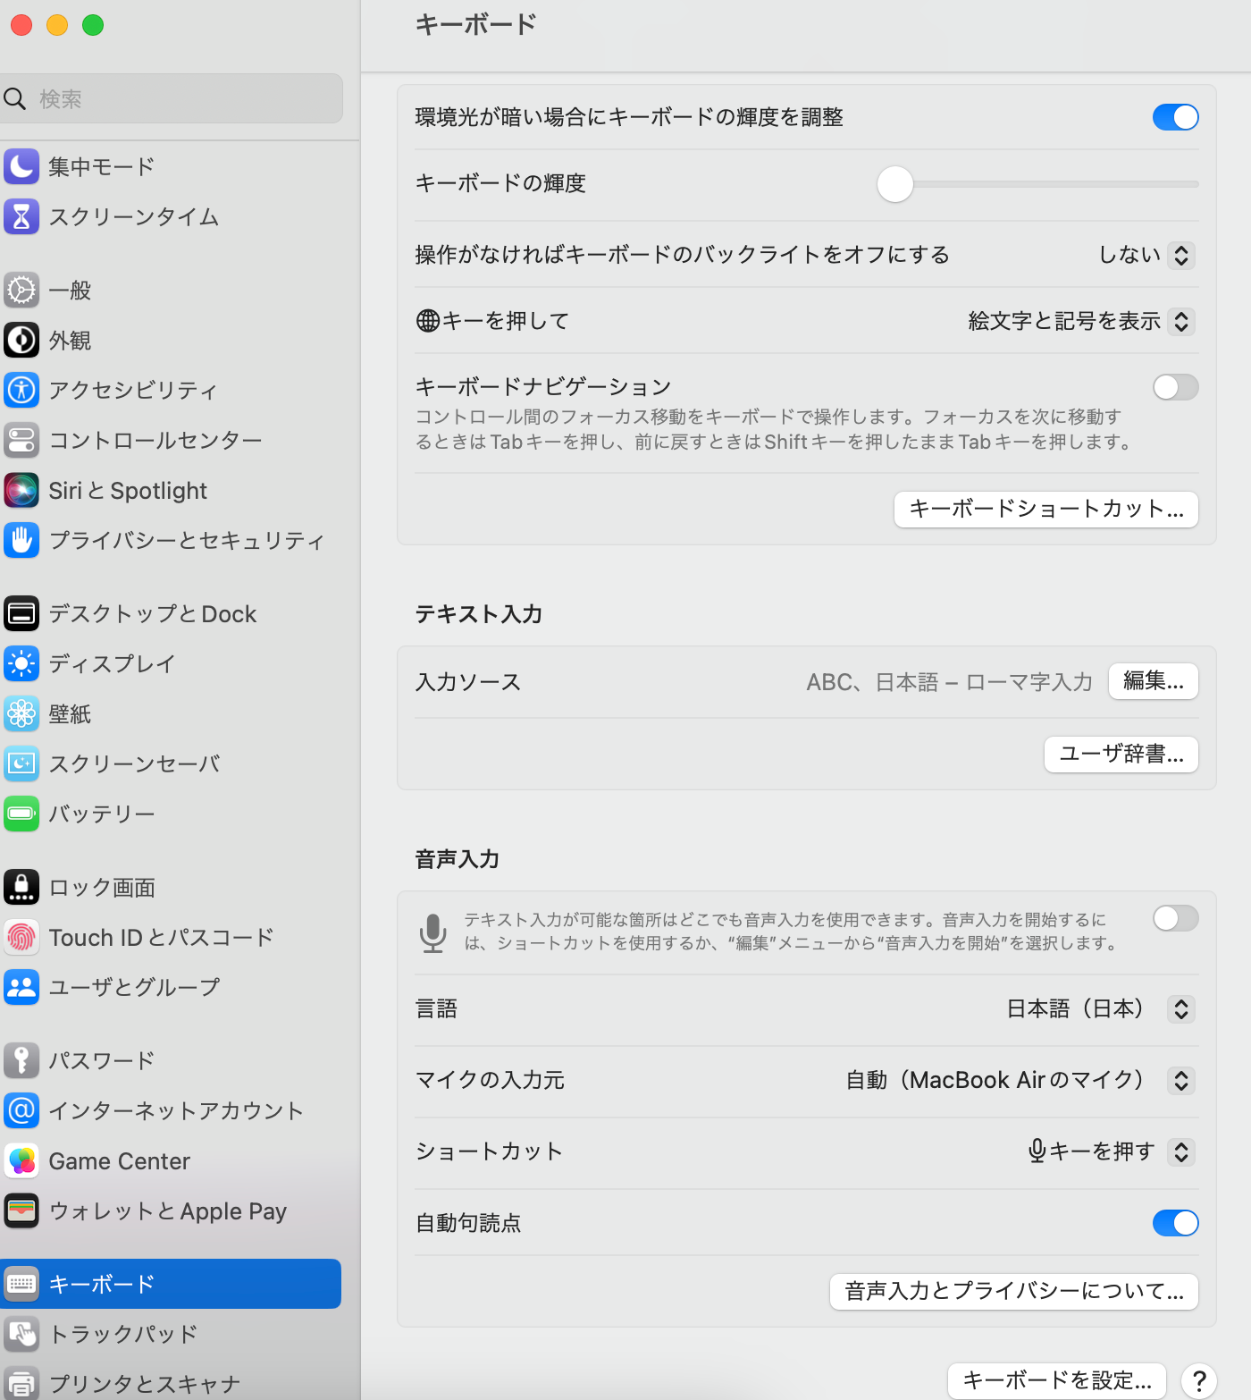Click the search magnifier icon

coord(15,98)
